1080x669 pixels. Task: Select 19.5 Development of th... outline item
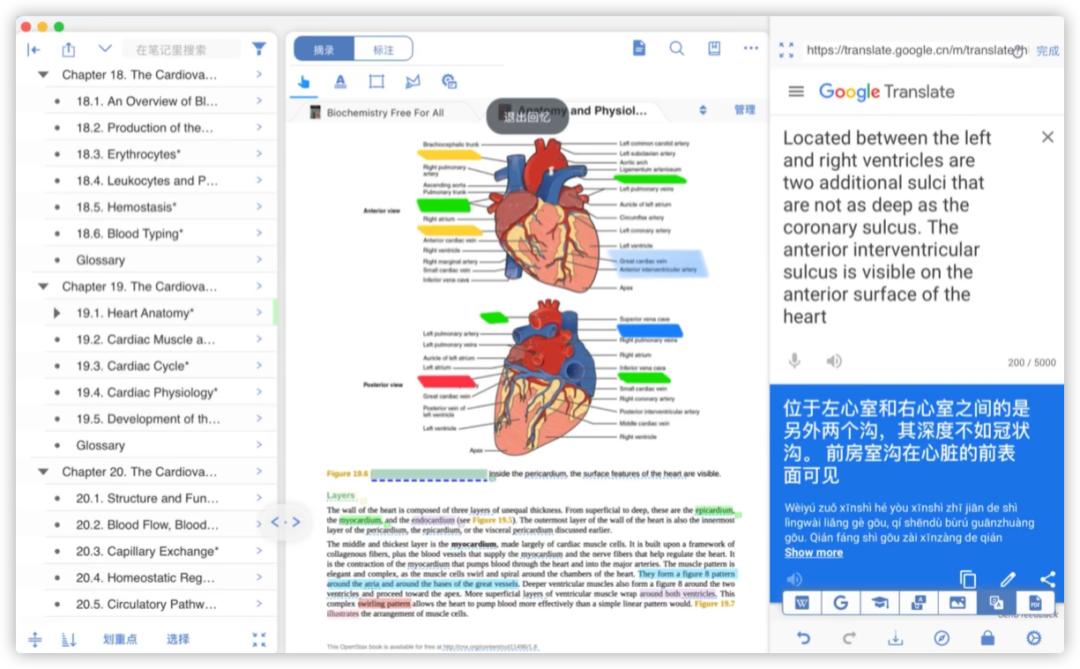coord(148,419)
